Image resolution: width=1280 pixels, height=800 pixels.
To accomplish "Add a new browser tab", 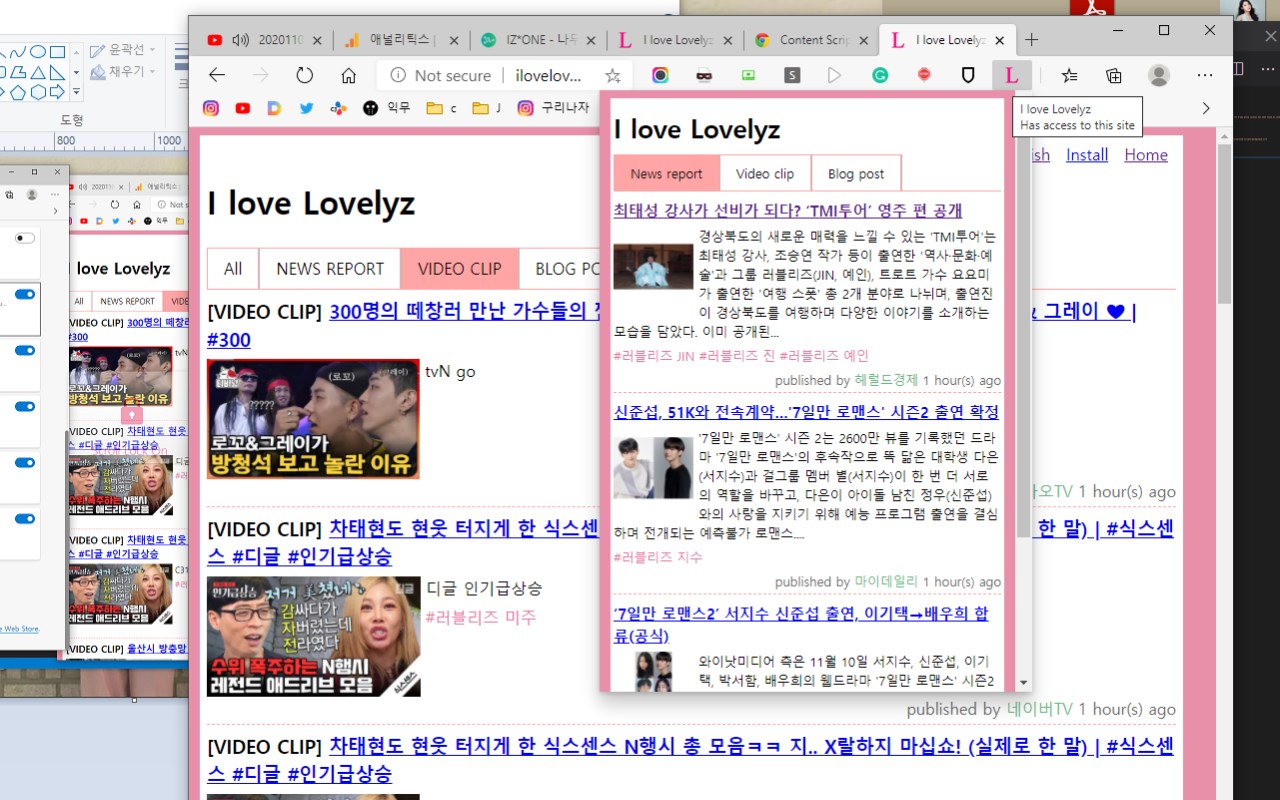I will click(x=1032, y=40).
